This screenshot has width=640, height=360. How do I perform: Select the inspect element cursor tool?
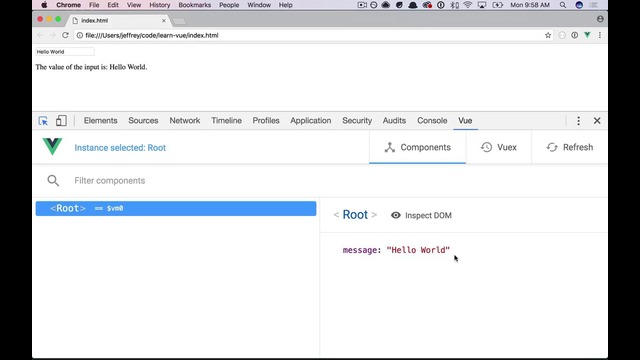click(x=43, y=121)
